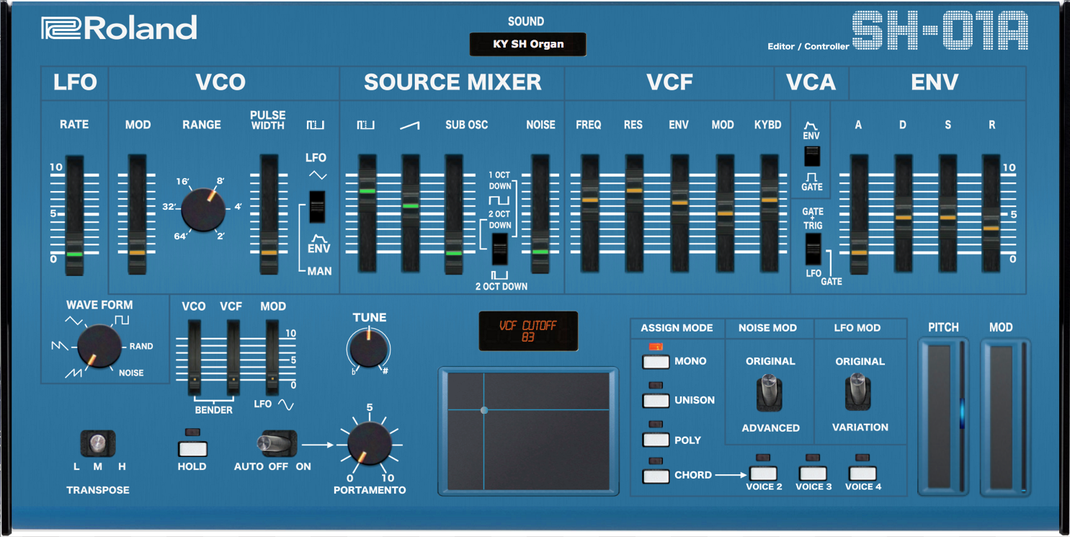The width and height of the screenshot is (1070, 537).
Task: Toggle the pulse width LFO/ENV/MAN switch
Action: coord(317,207)
